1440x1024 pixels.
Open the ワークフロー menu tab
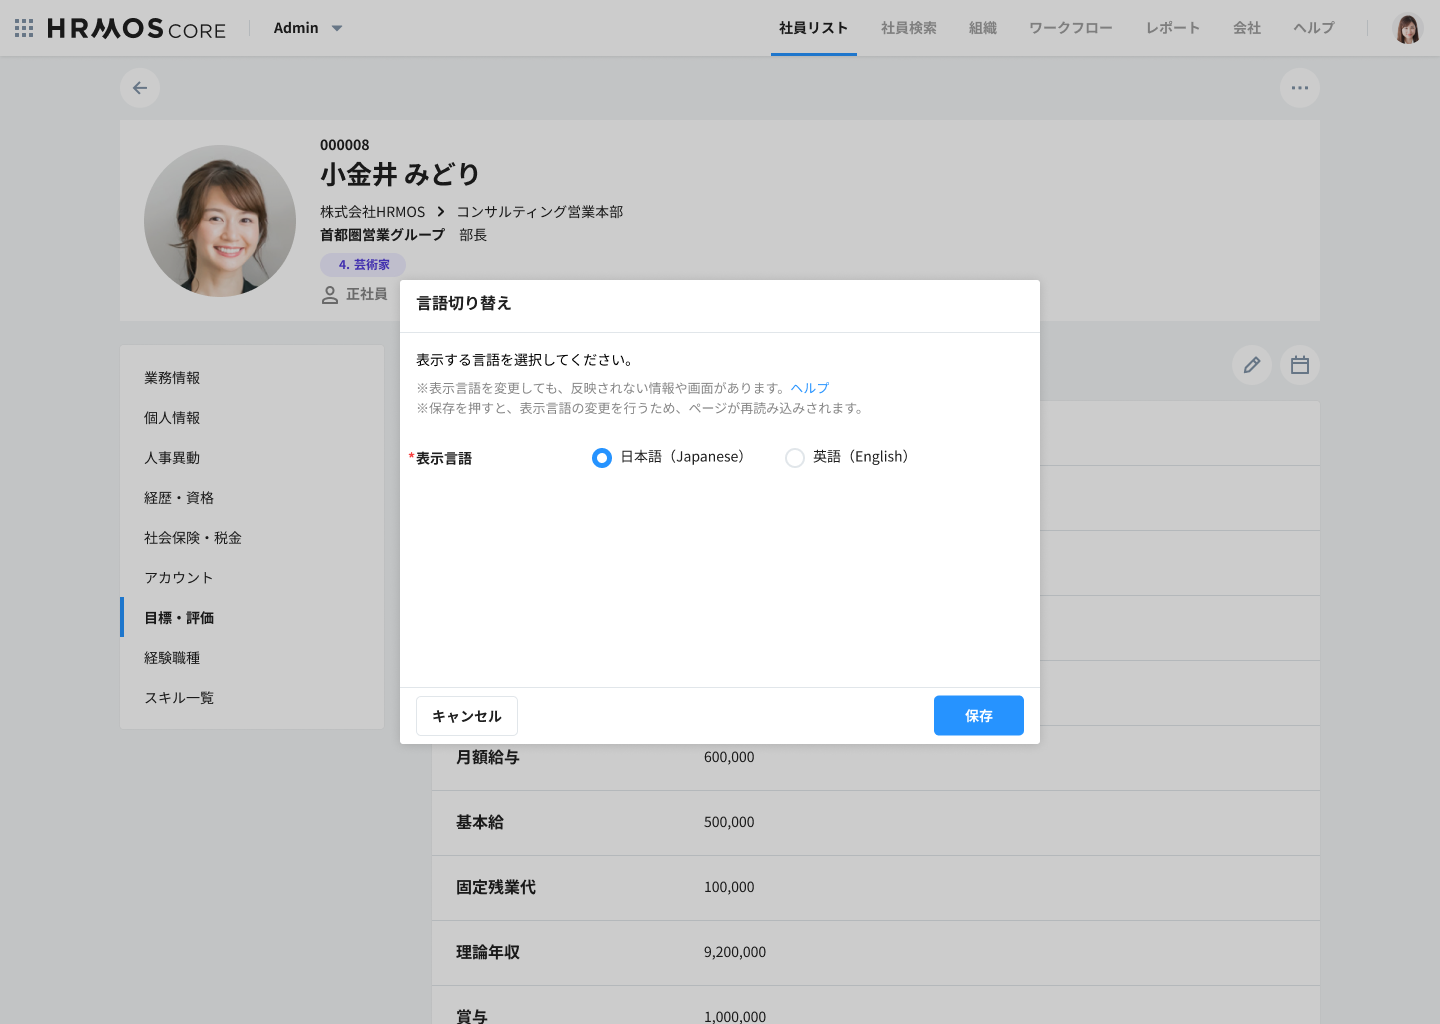[x=1070, y=28]
